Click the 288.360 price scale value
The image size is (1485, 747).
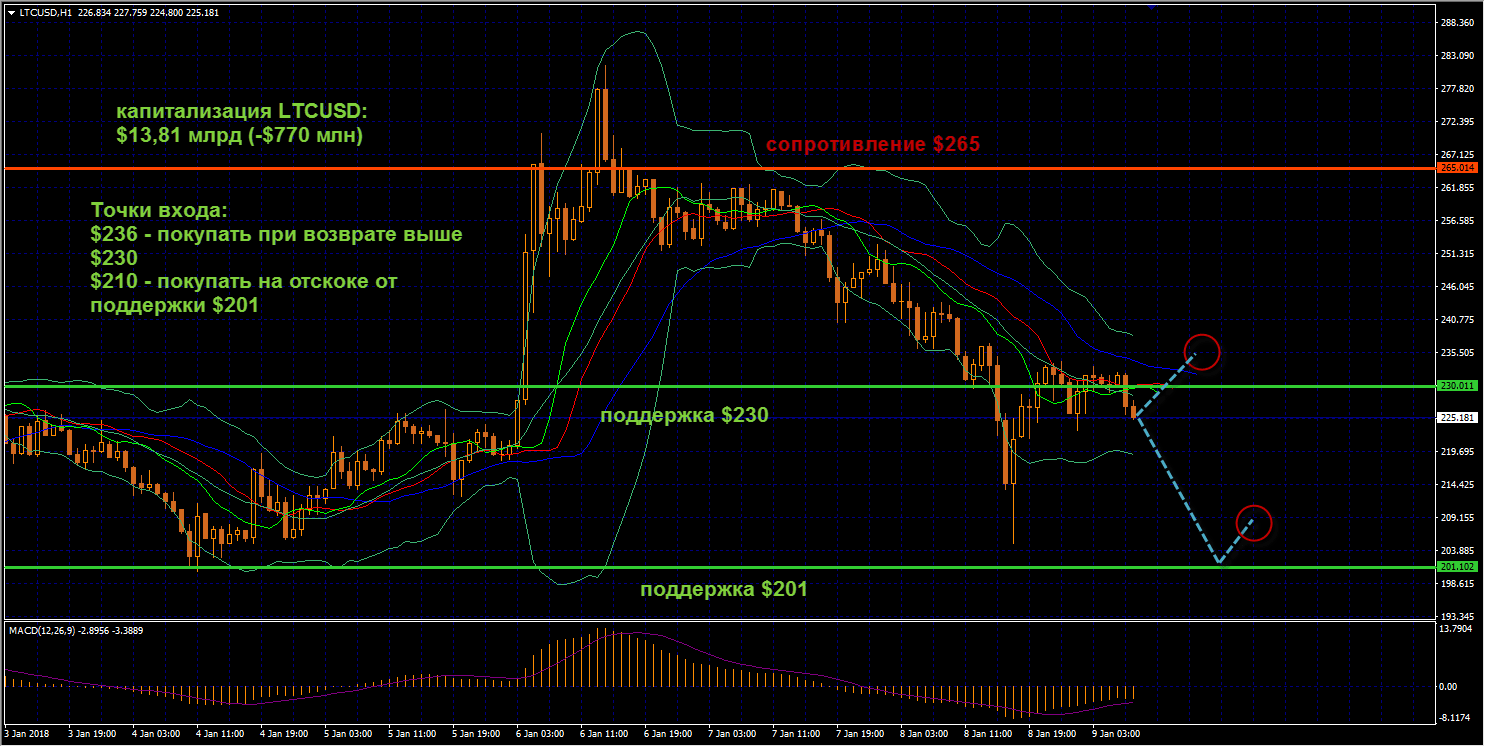1455,23
